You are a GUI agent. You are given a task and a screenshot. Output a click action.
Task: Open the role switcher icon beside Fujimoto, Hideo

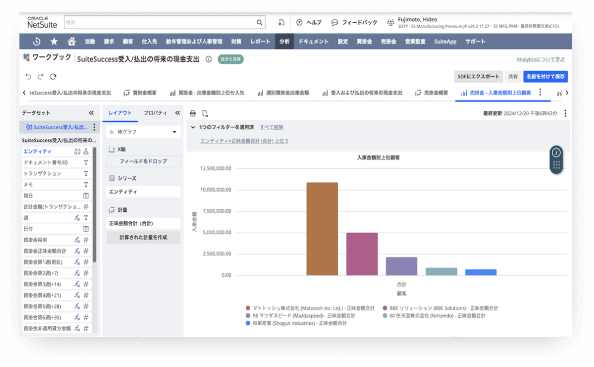390,22
